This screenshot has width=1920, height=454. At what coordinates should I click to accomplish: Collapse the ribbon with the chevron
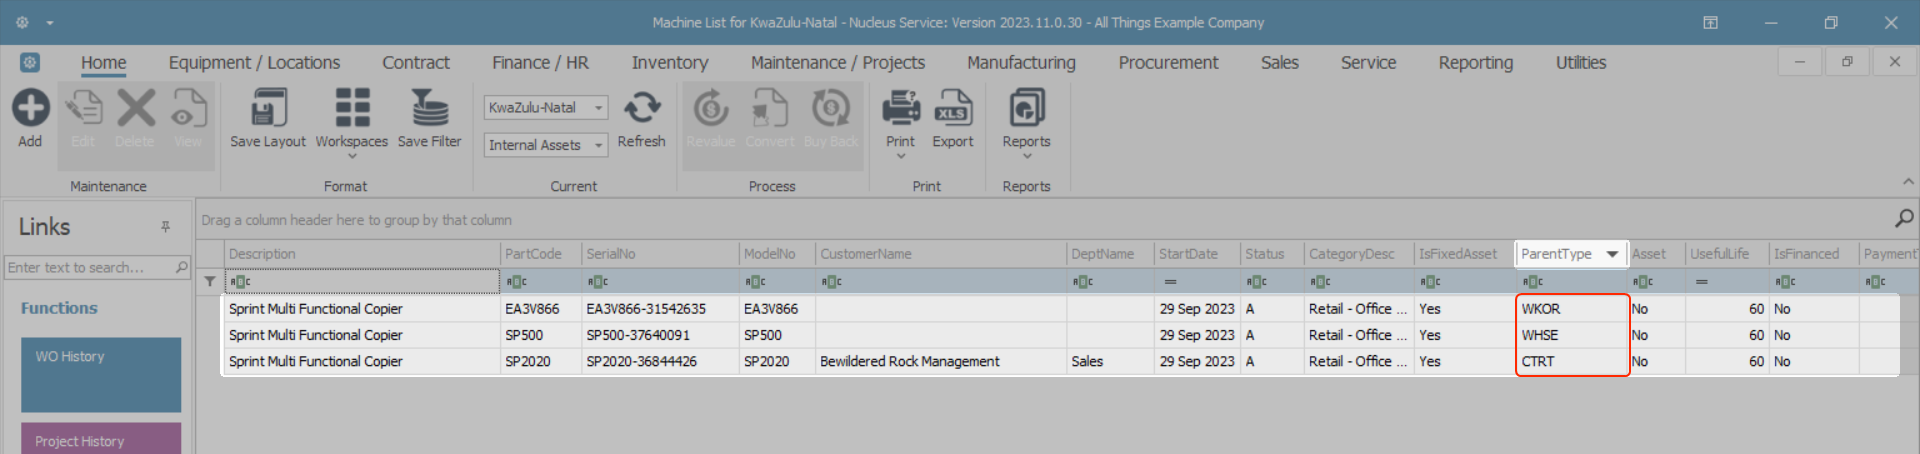1908,182
